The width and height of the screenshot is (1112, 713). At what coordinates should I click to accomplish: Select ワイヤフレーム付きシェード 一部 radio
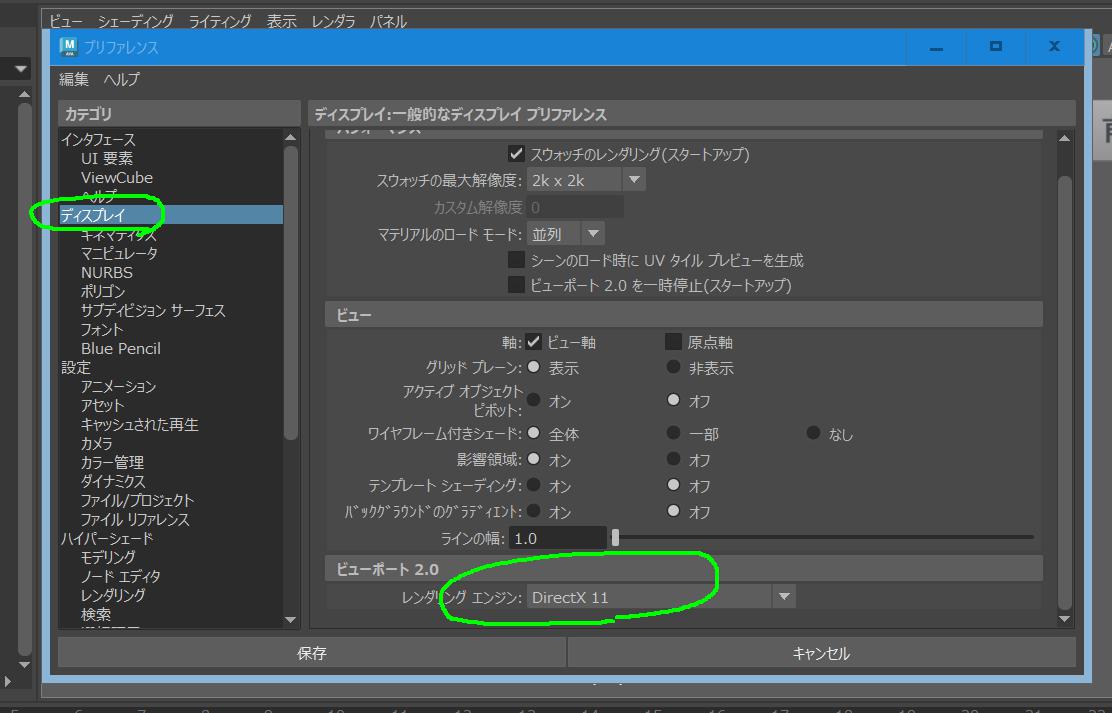tap(673, 433)
